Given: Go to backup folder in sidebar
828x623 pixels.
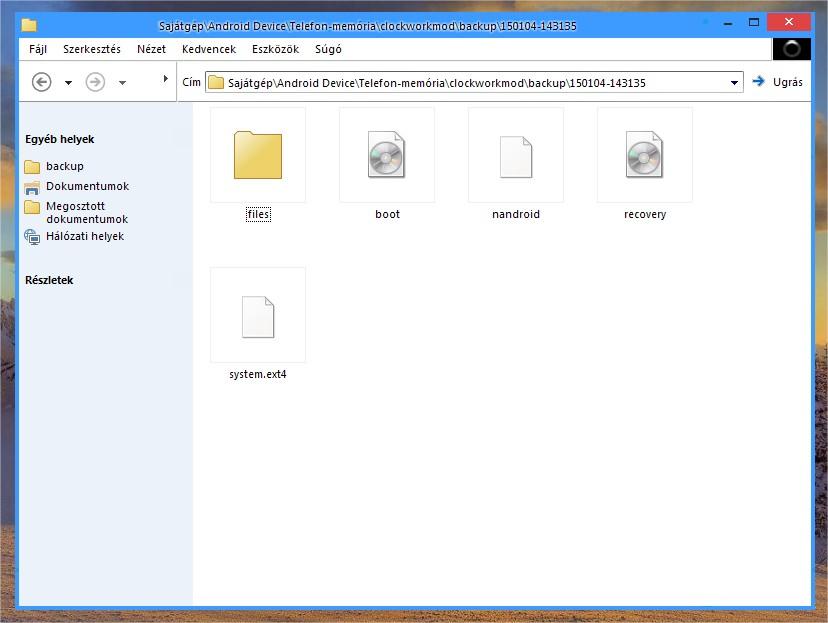Looking at the screenshot, I should click(x=65, y=166).
